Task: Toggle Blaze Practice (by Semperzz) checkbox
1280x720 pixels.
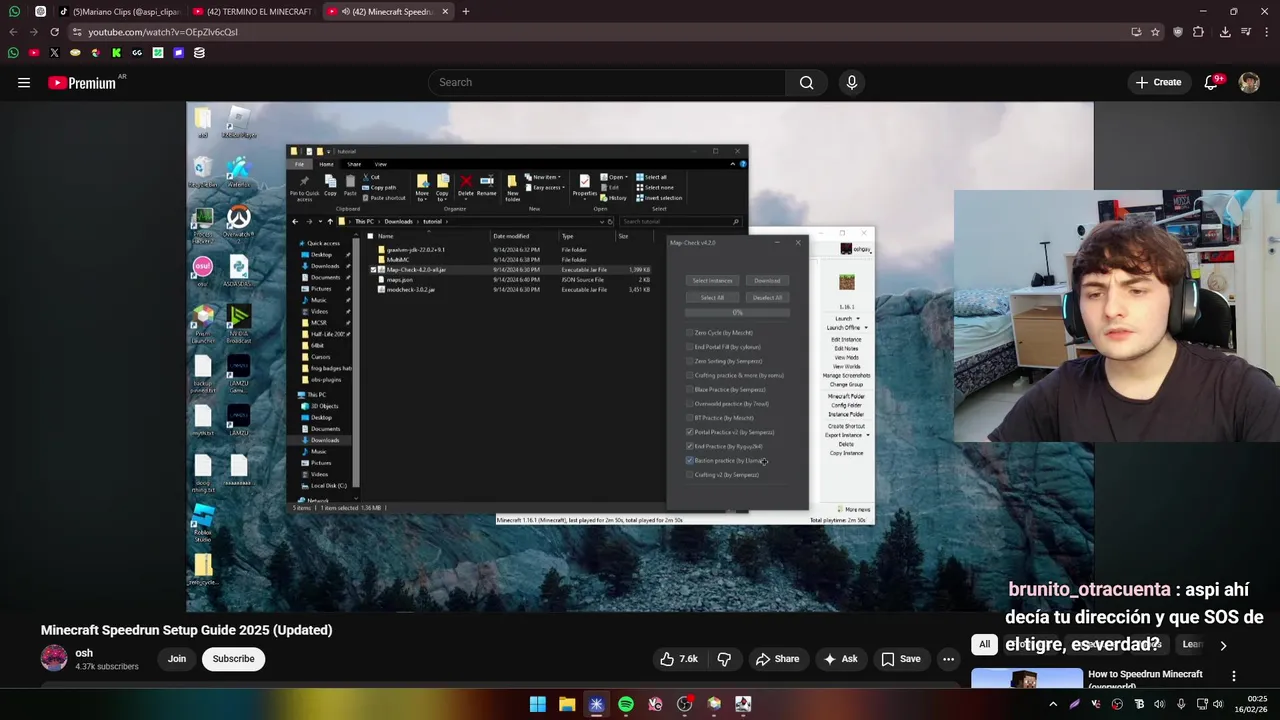Action: (690, 390)
